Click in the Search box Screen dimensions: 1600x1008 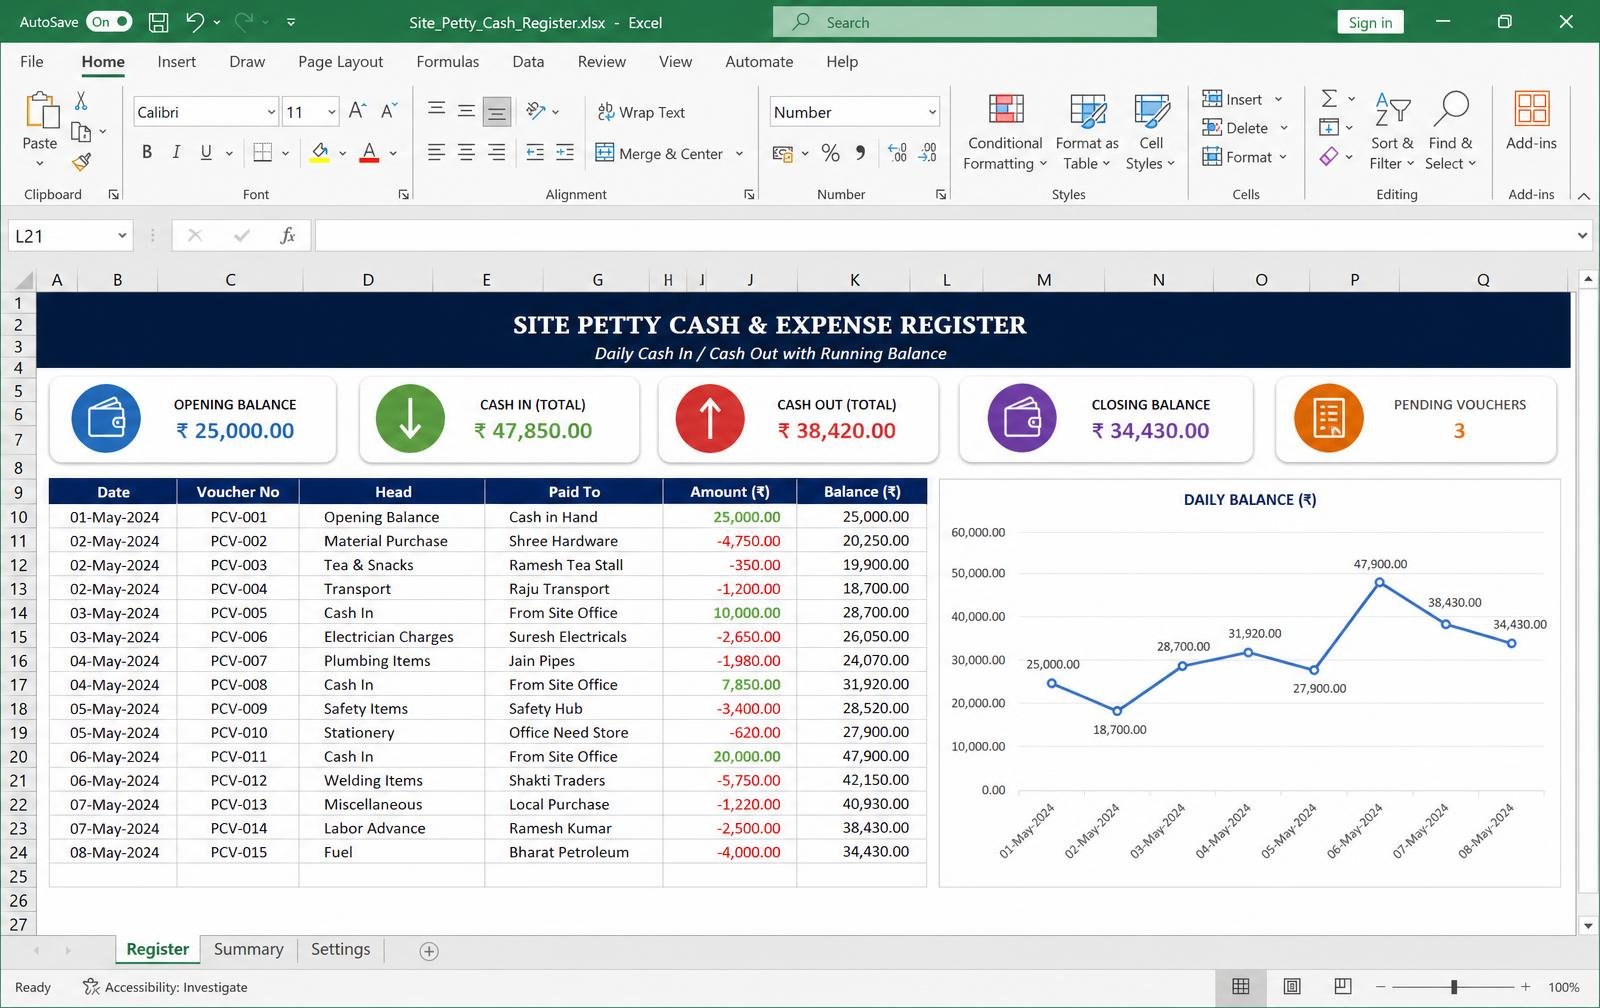[965, 22]
